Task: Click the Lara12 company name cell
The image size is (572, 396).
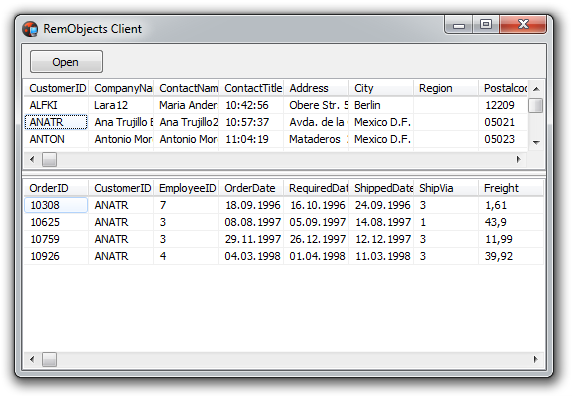Action: pyautogui.click(x=121, y=105)
